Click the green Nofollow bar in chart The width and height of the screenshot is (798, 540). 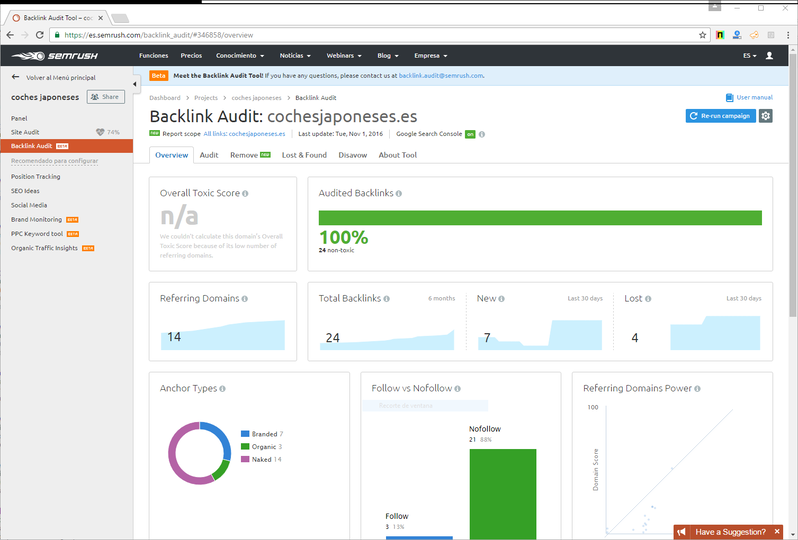503,494
